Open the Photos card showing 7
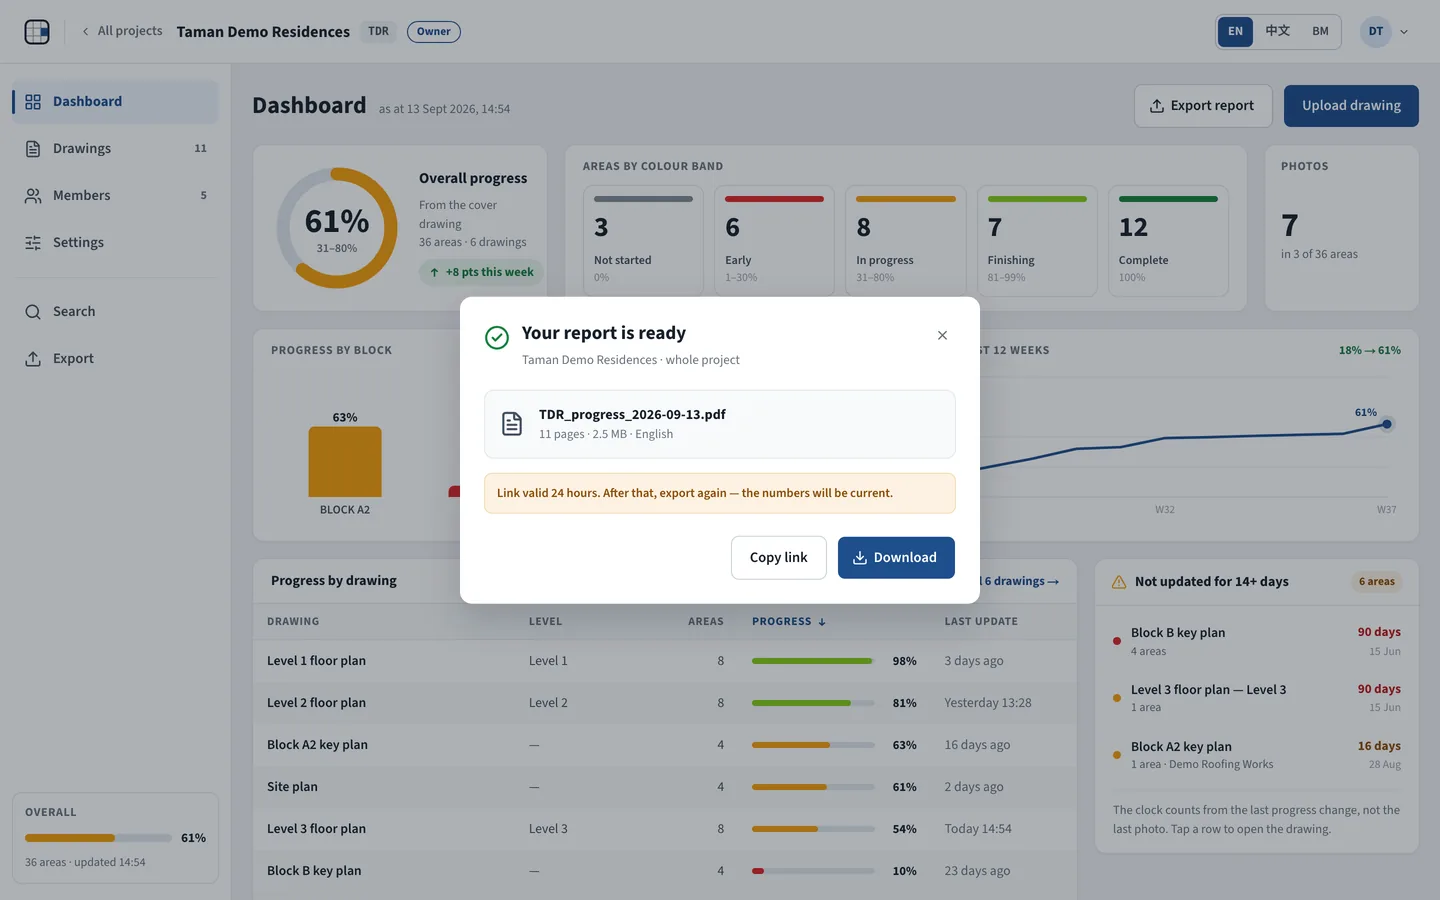The image size is (1440, 900). (x=1341, y=228)
